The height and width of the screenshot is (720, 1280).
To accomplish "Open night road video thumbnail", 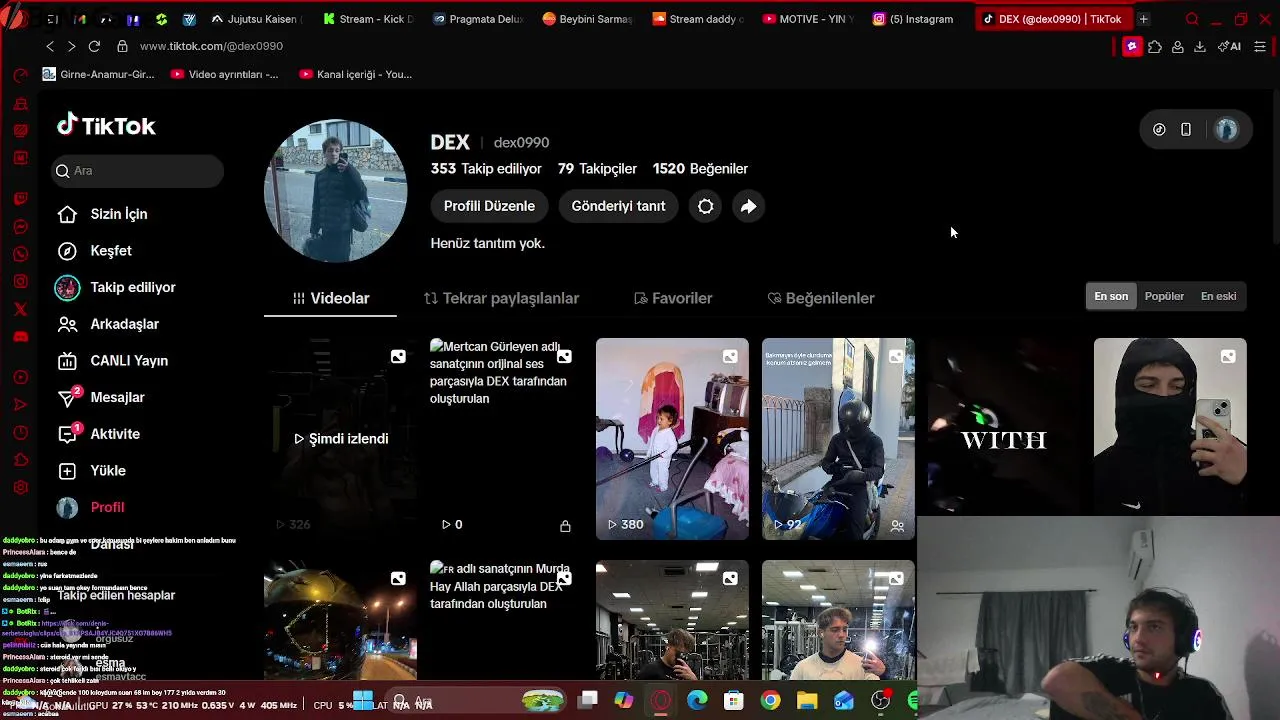I will click(340, 620).
